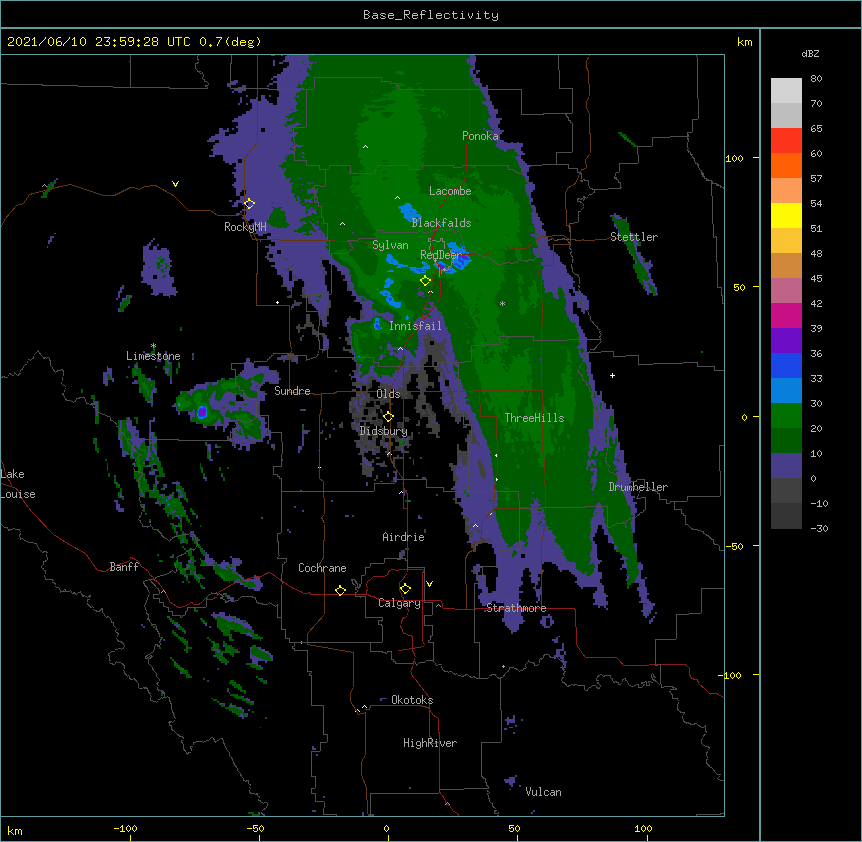Click the Blackfalds city label

tap(441, 223)
